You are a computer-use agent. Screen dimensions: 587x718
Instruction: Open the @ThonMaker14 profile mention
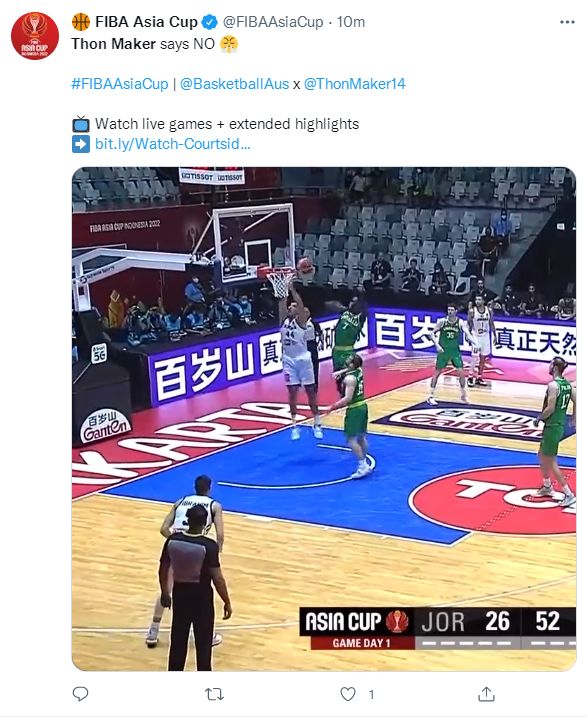354,84
